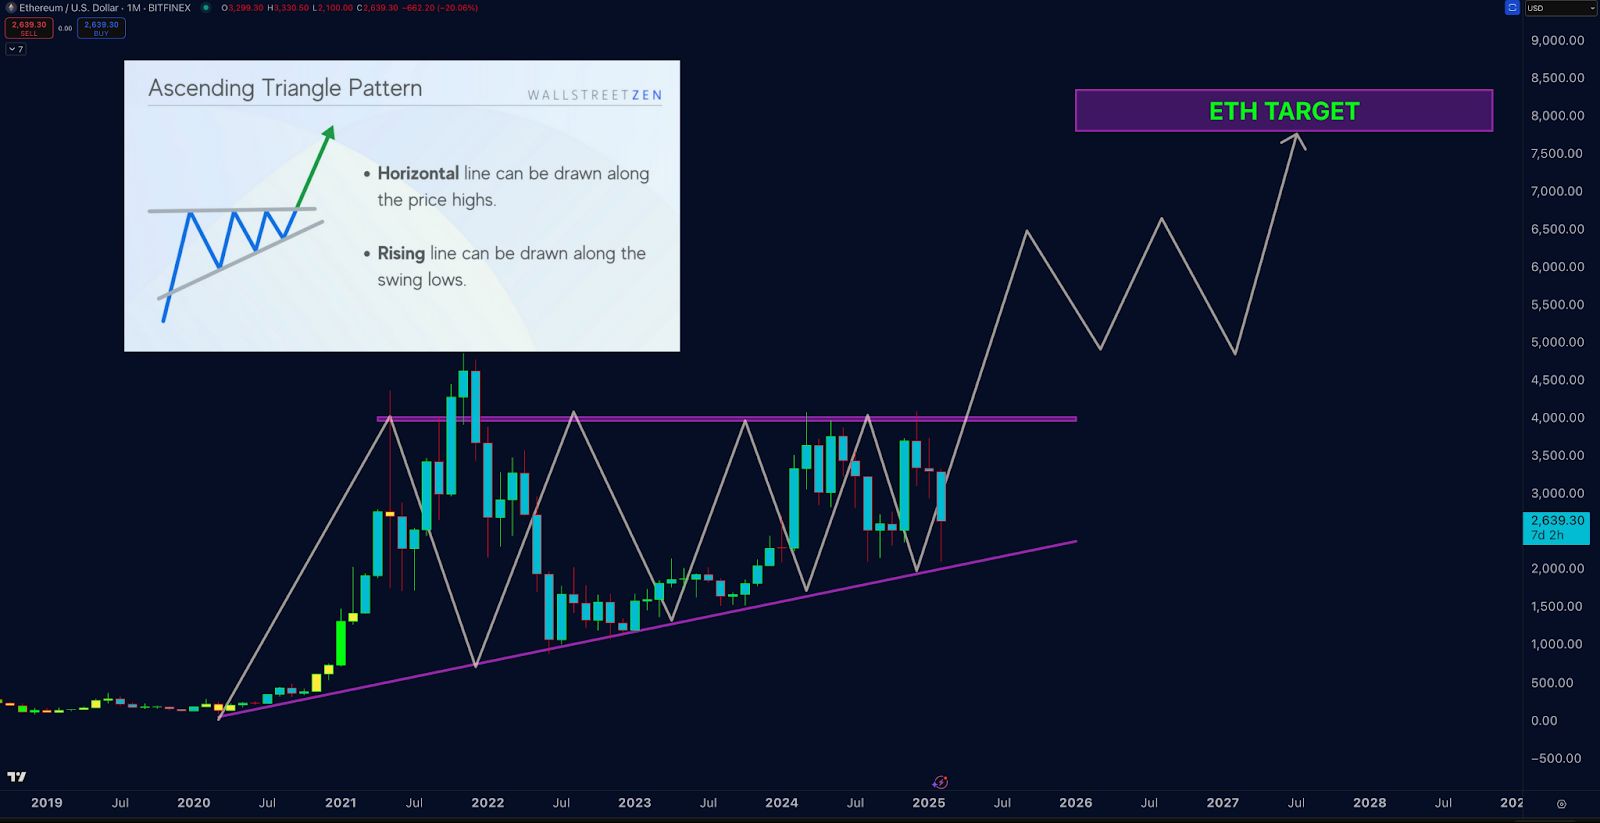The width and height of the screenshot is (1600, 823).
Task: Select the Ascending Triangle Pattern image
Action: (x=402, y=206)
